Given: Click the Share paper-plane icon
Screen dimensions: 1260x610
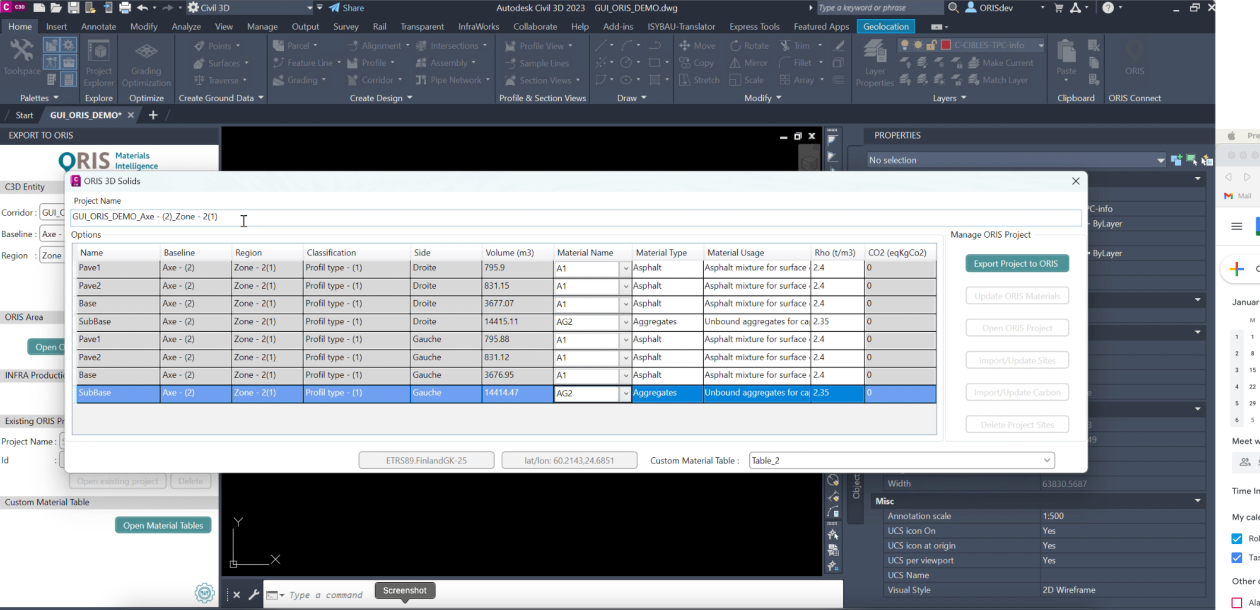Looking at the screenshot, I should (x=334, y=7).
